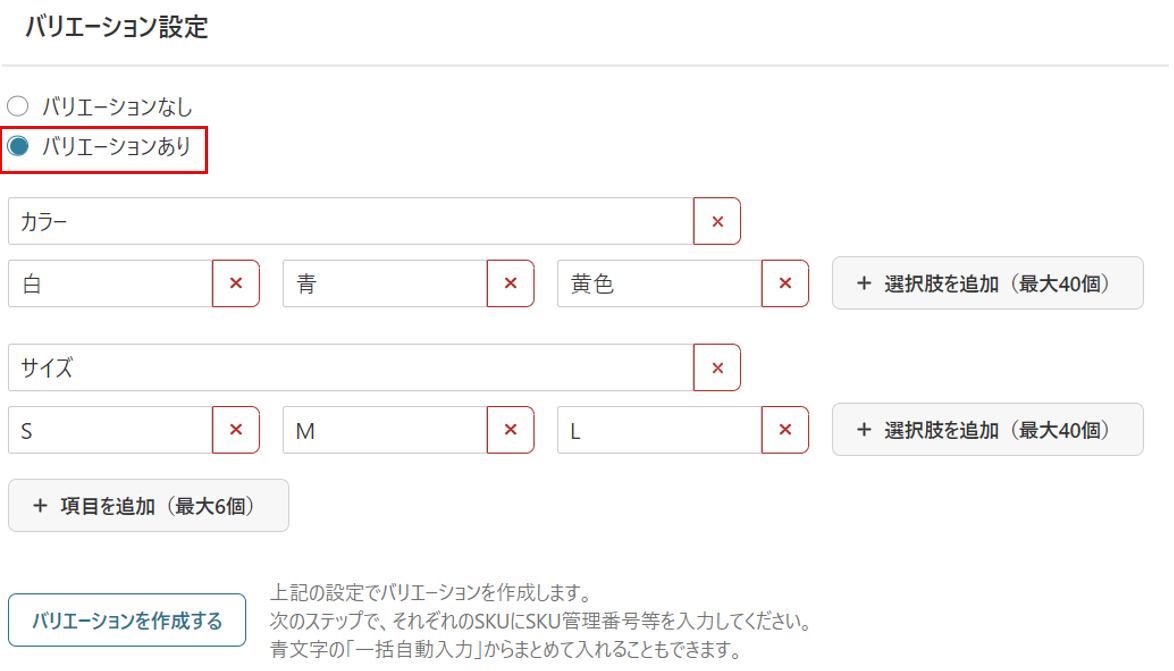Click バリエーションを作成する button
This screenshot has width=1174, height=671.
point(127,620)
